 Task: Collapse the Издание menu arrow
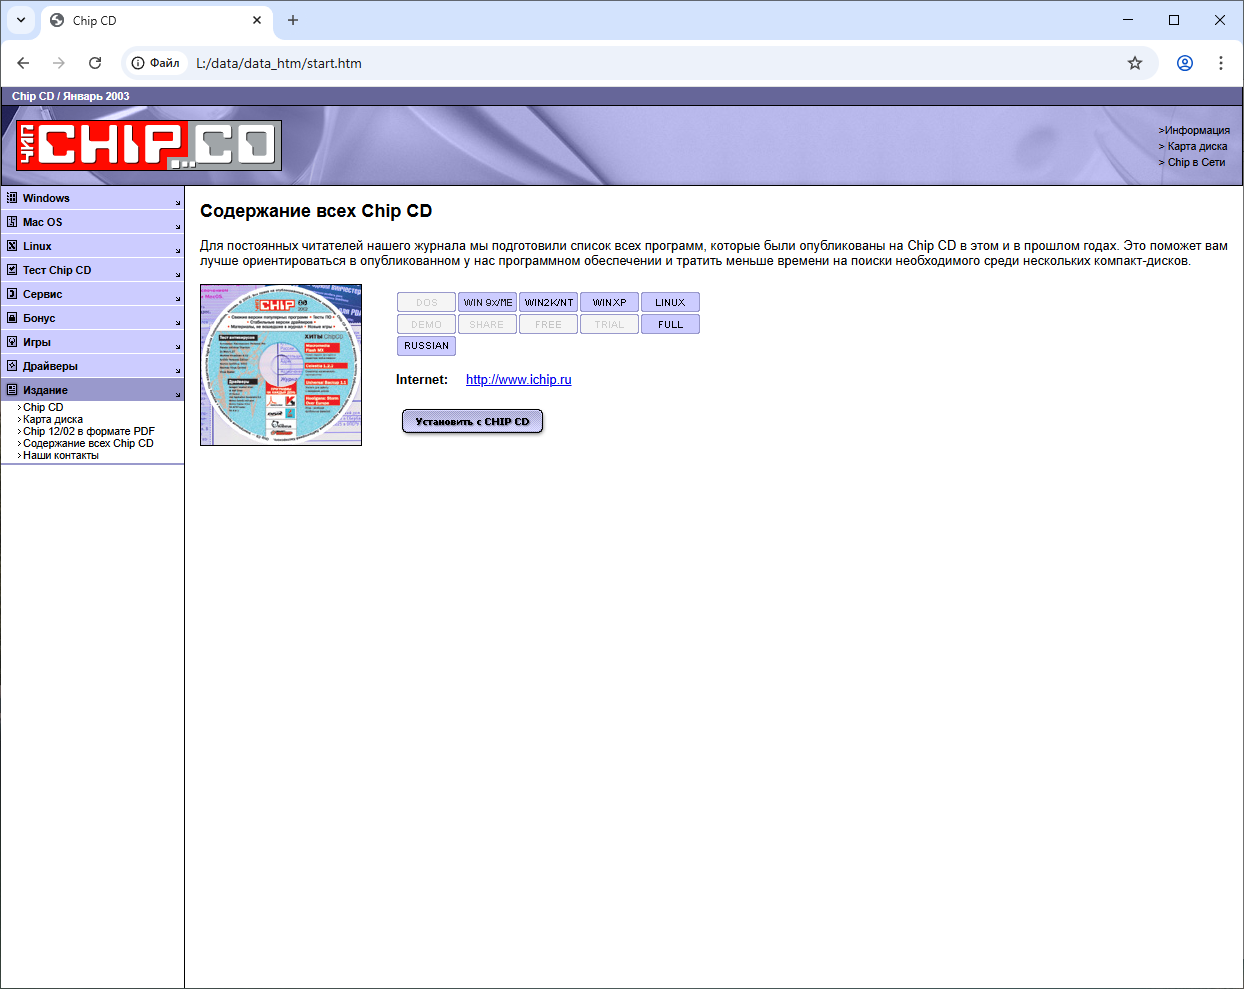pyautogui.click(x=178, y=394)
